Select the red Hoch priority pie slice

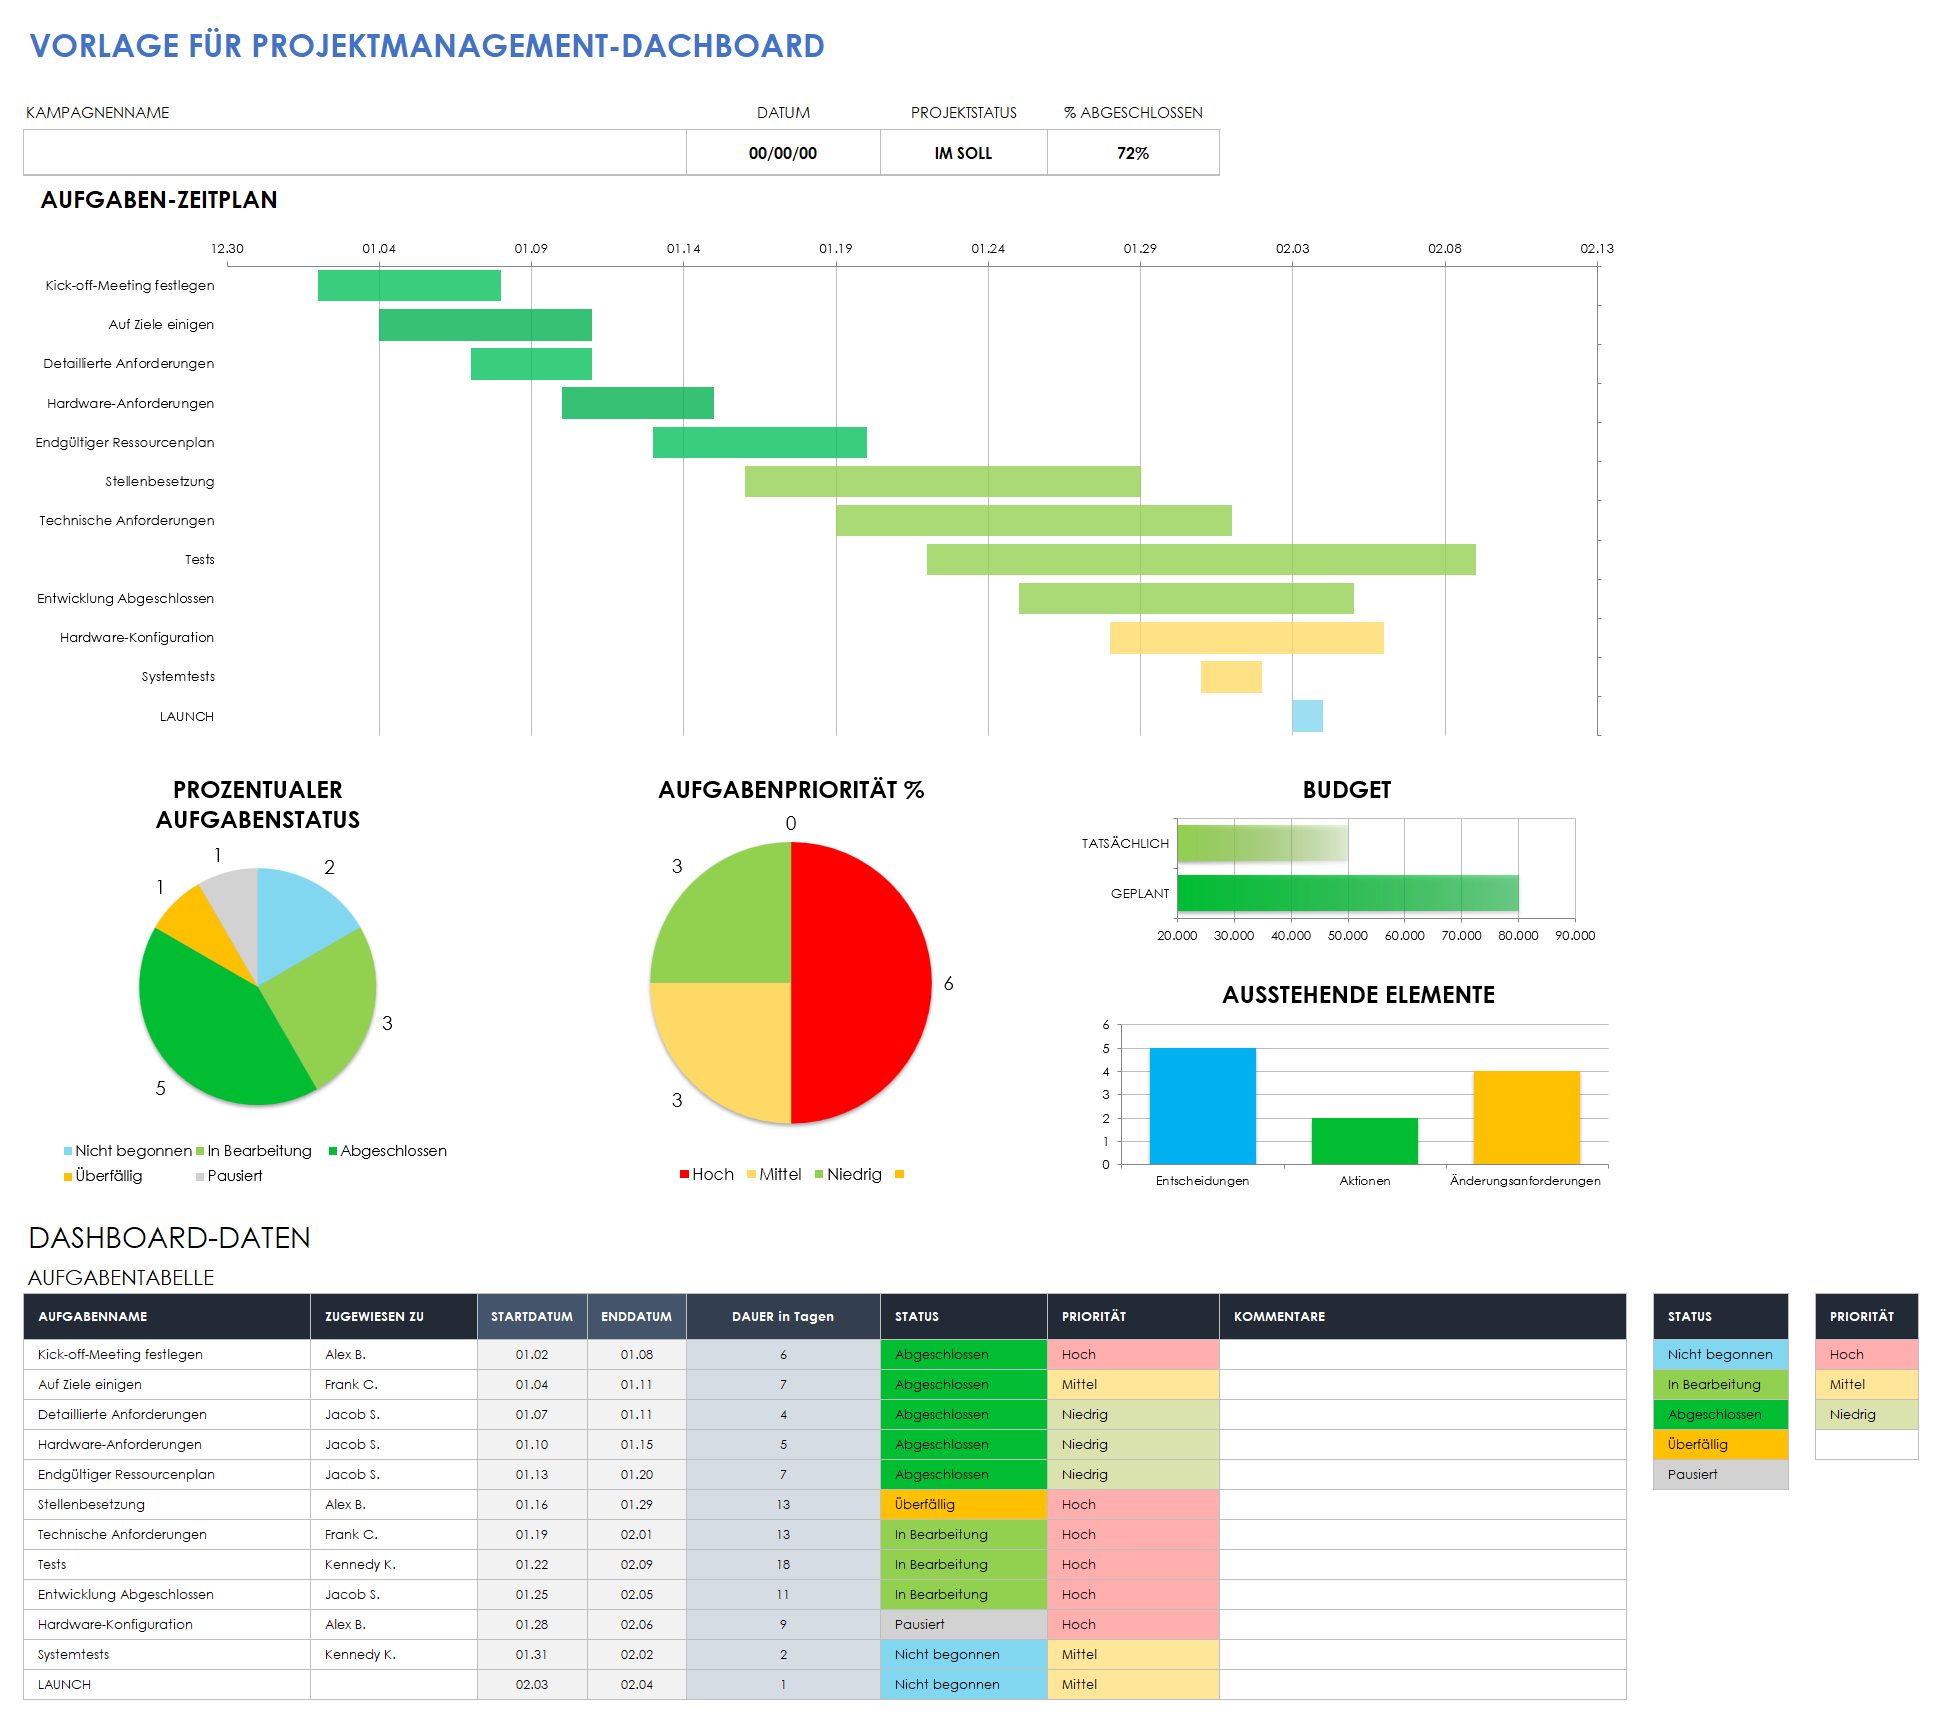[x=860, y=983]
